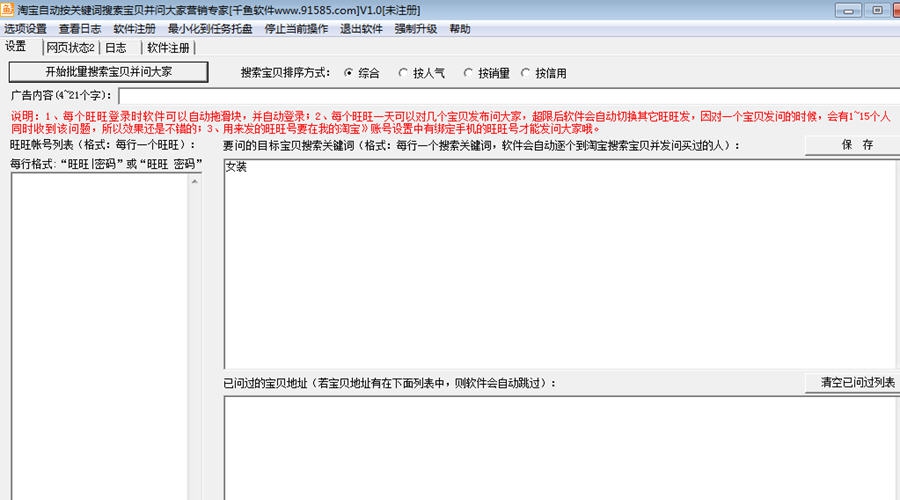Click 停止当前操作 in menu bar

click(x=296, y=29)
